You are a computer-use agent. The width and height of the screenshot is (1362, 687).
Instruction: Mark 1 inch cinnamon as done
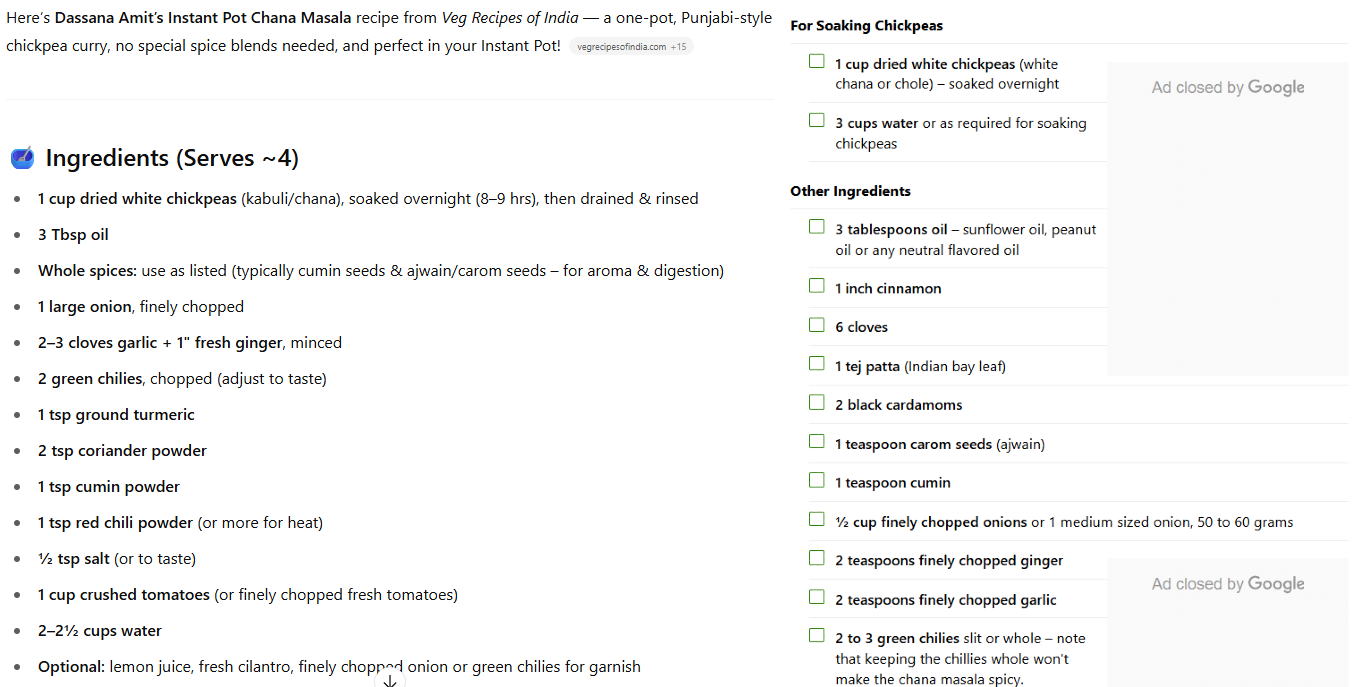(x=817, y=286)
